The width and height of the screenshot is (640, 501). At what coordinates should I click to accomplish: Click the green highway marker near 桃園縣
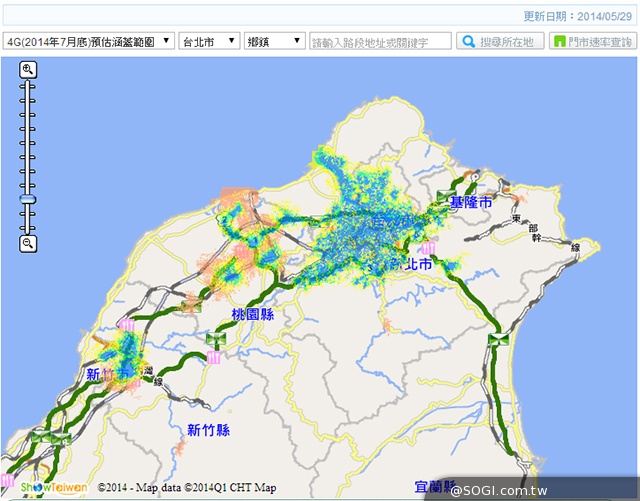pyautogui.click(x=215, y=340)
